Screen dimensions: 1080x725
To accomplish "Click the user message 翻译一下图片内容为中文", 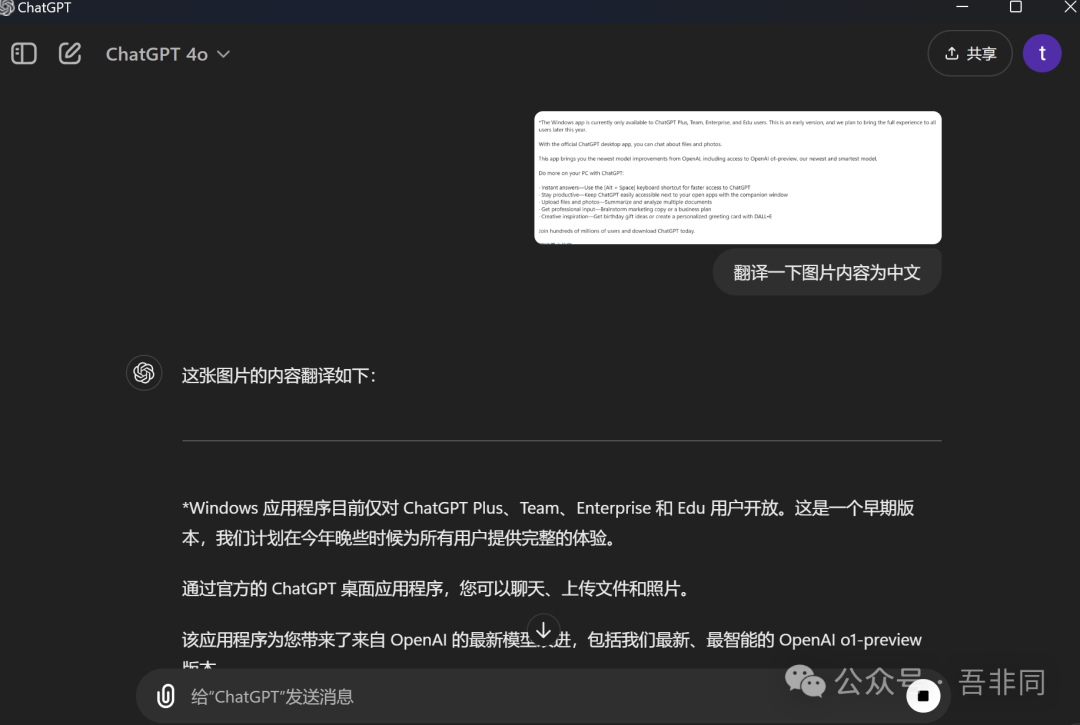I will click(x=826, y=272).
